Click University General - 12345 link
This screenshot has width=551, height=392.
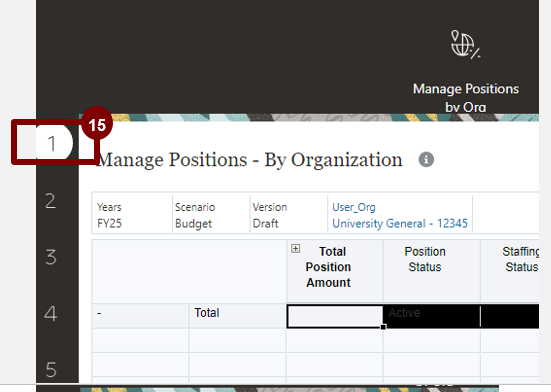(400, 223)
